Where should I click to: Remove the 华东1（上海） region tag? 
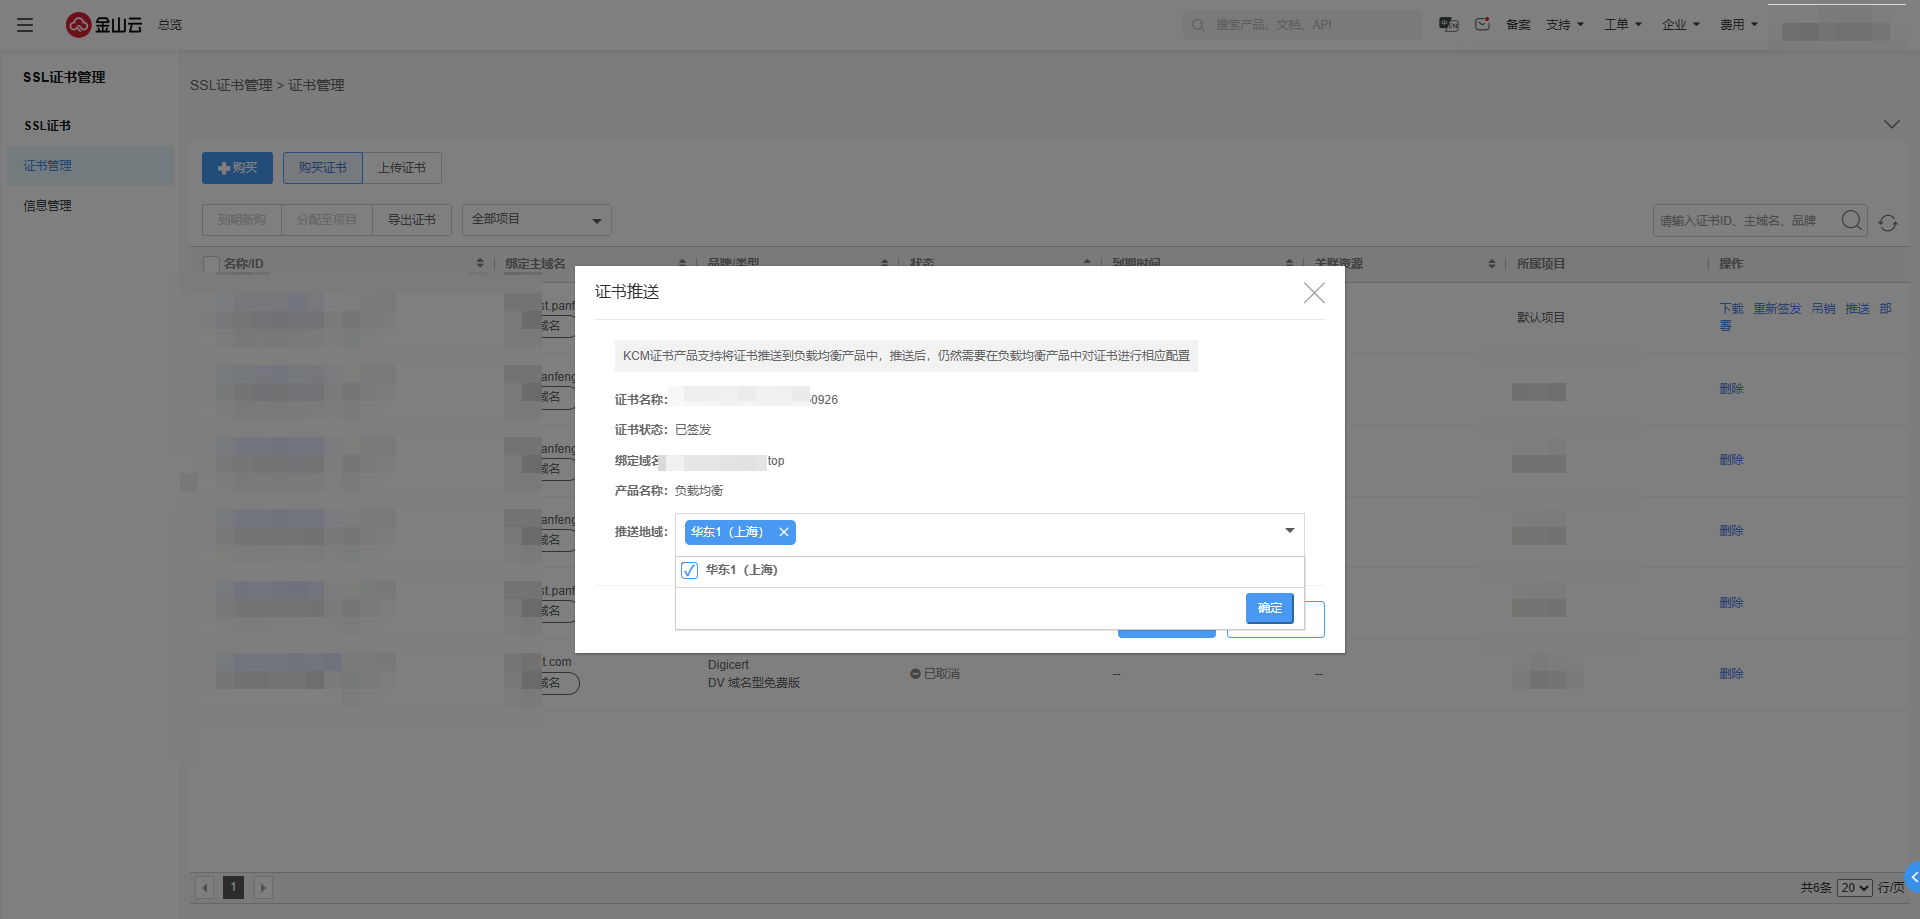click(x=784, y=532)
